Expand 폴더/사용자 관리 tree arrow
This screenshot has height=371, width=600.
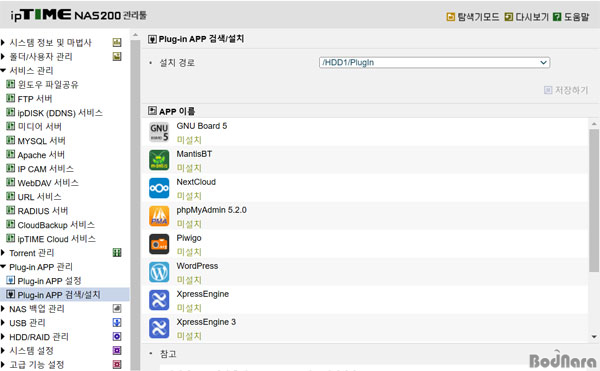pos(3,57)
